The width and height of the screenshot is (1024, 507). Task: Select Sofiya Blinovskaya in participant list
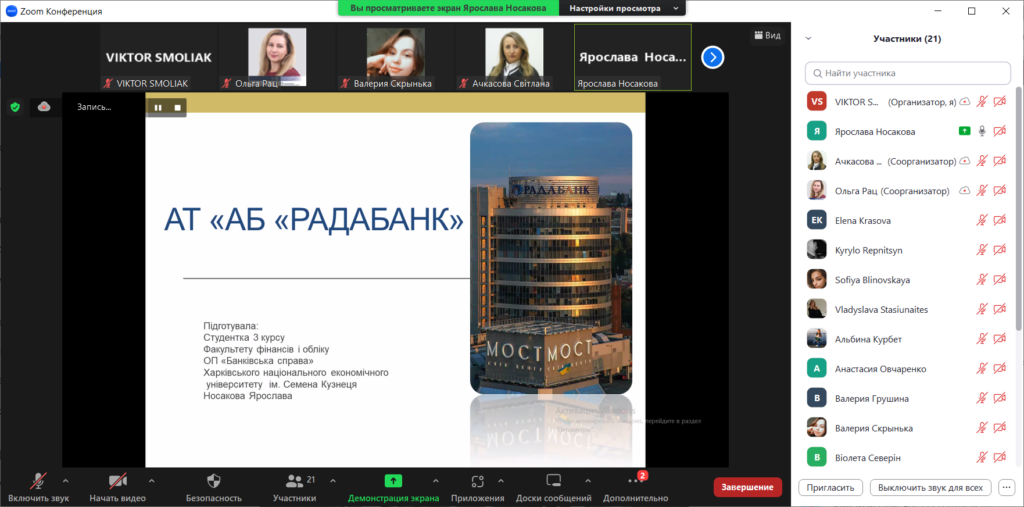(906, 280)
